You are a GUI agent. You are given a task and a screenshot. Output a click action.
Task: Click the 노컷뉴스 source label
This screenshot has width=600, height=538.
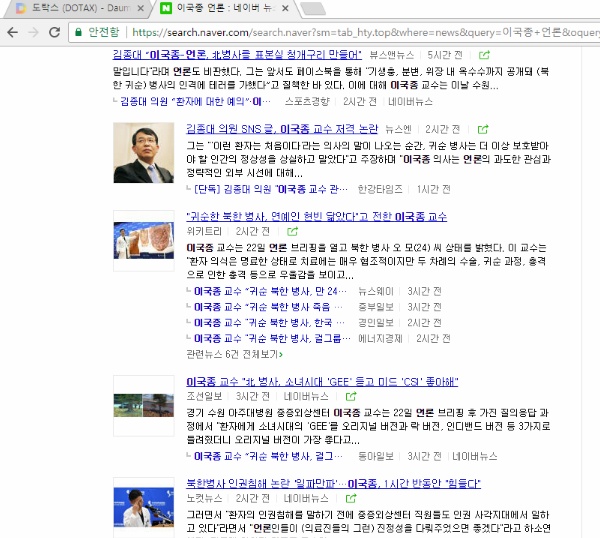tap(204, 498)
